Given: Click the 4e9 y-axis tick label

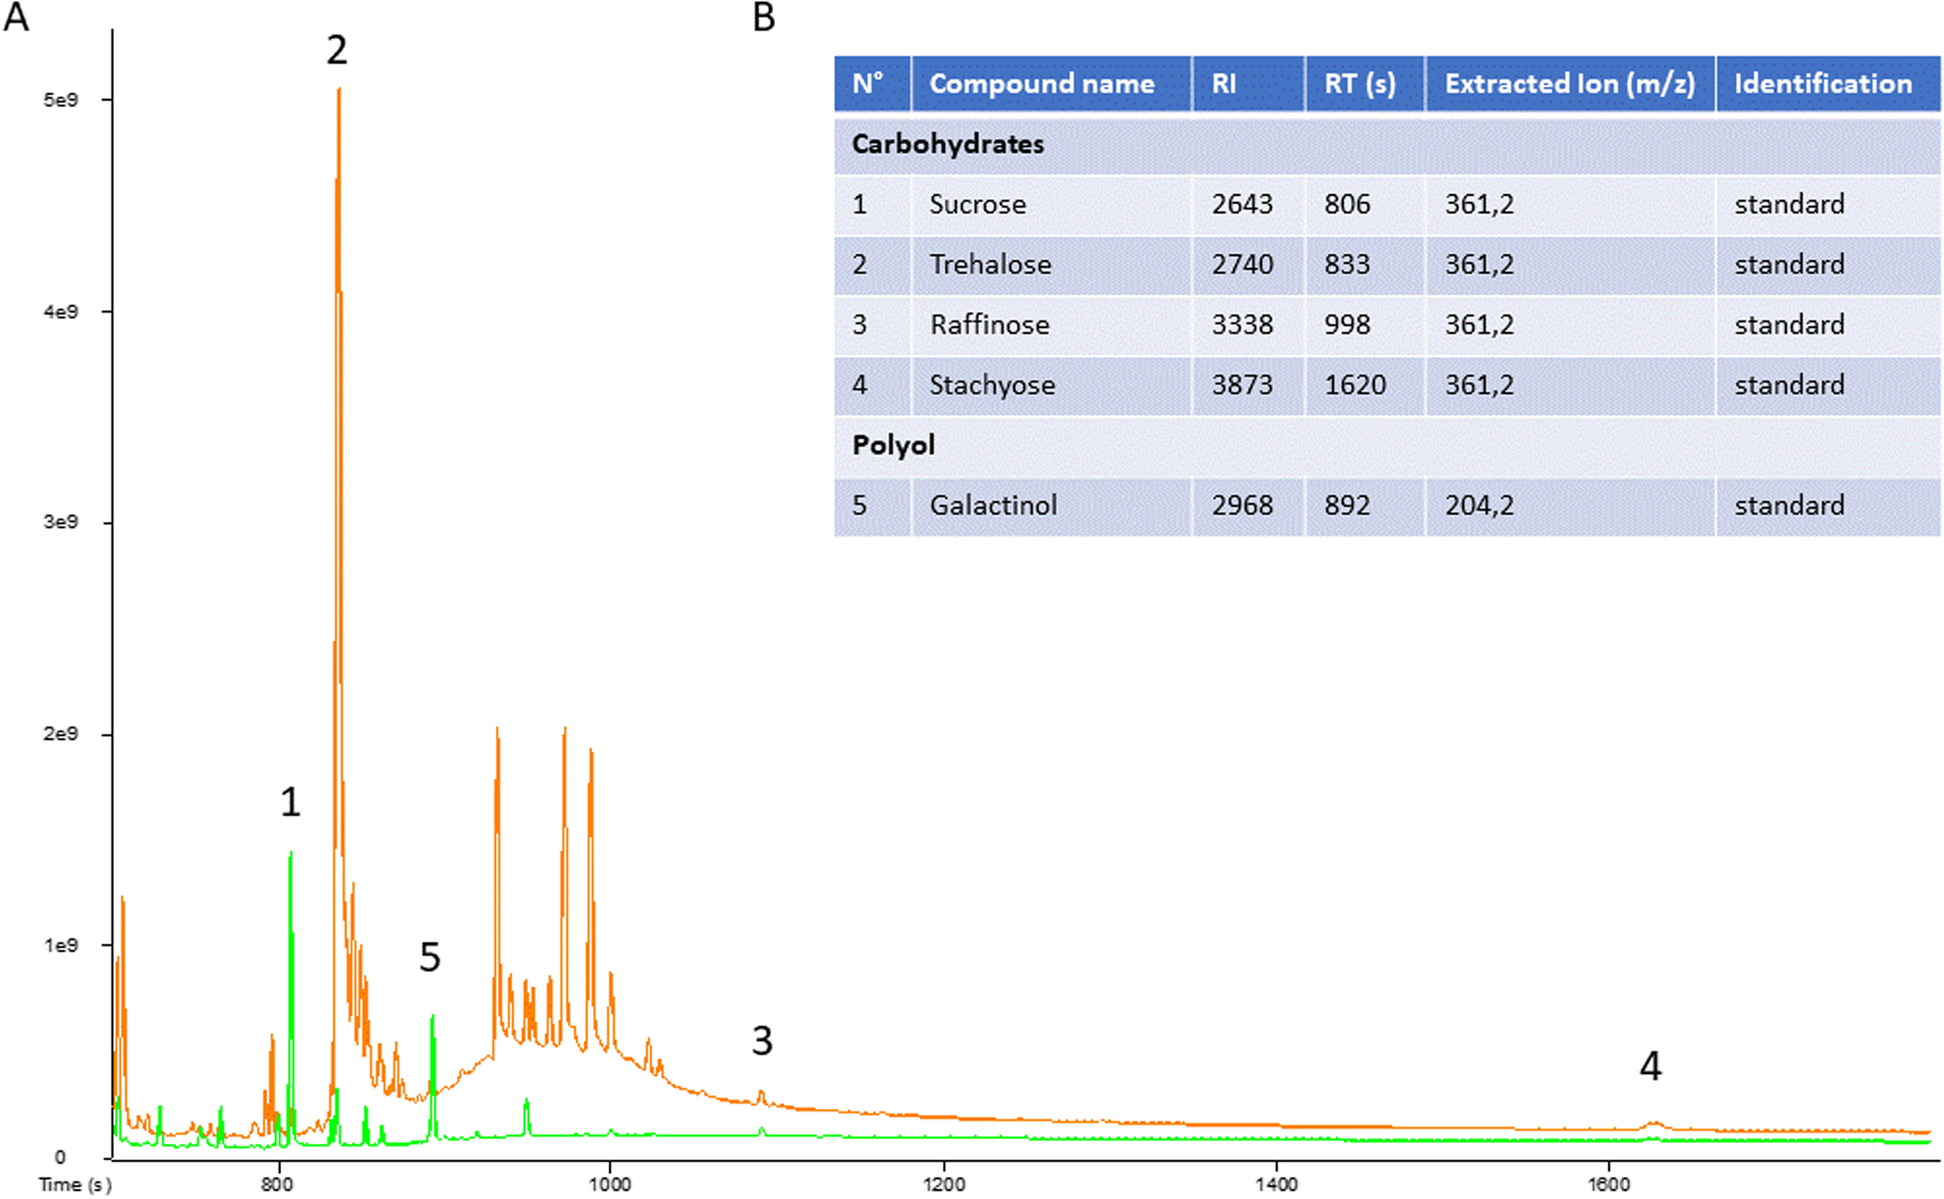Looking at the screenshot, I should point(60,312).
